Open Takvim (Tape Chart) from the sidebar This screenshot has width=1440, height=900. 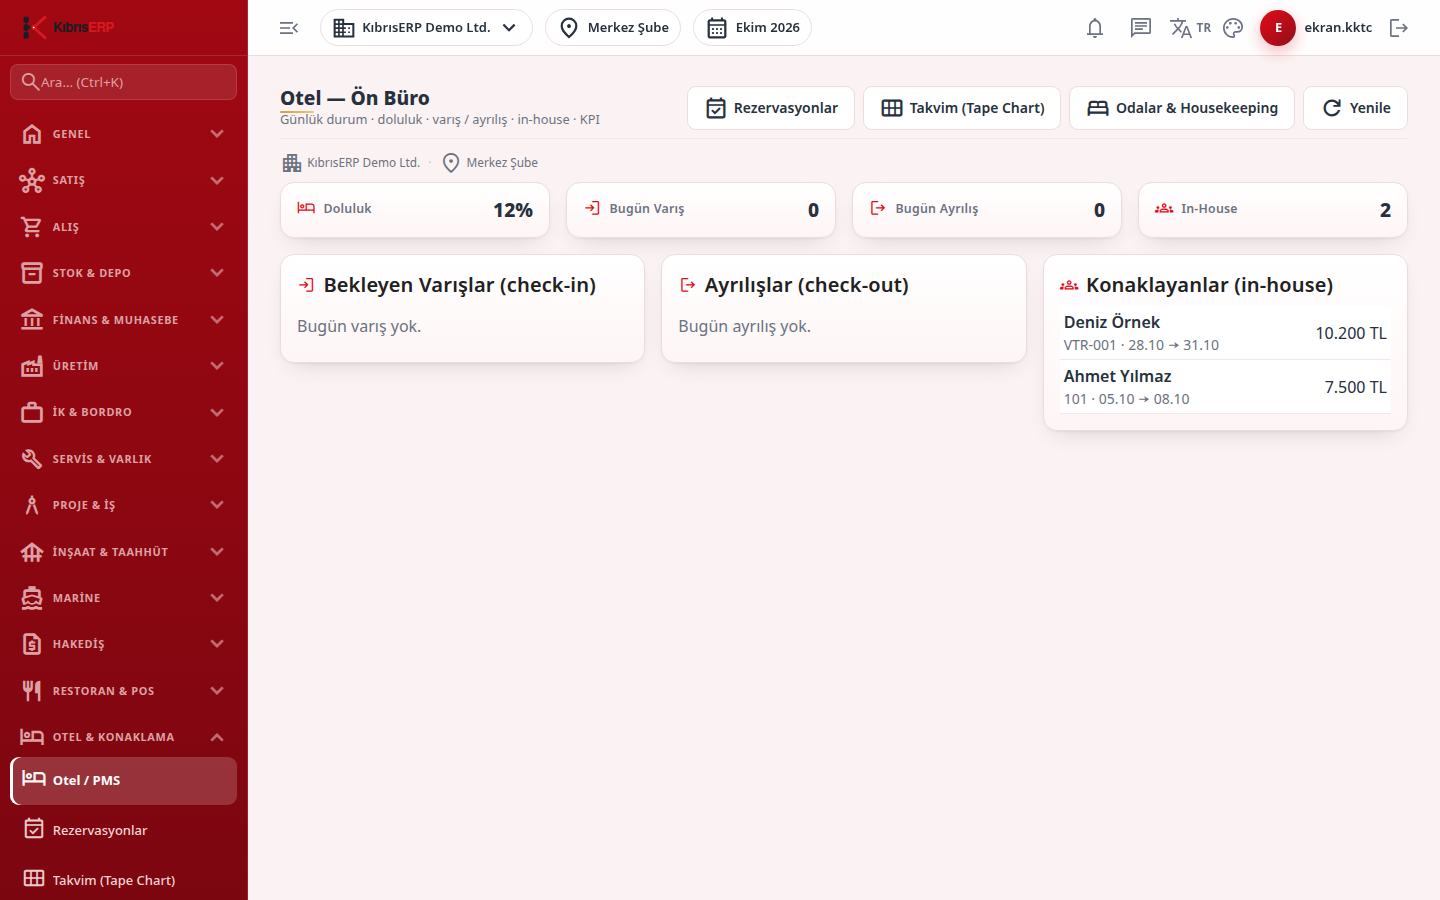tap(123, 880)
